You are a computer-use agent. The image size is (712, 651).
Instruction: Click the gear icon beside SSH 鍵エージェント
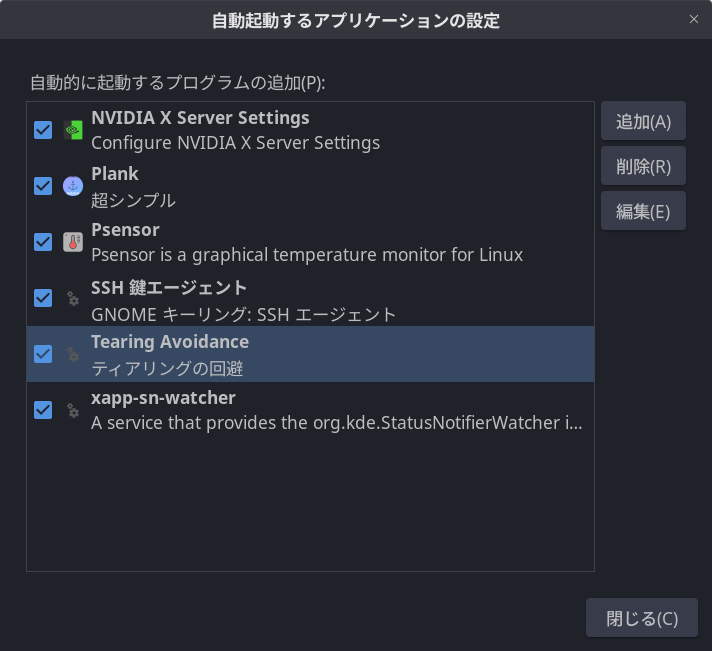(73, 298)
